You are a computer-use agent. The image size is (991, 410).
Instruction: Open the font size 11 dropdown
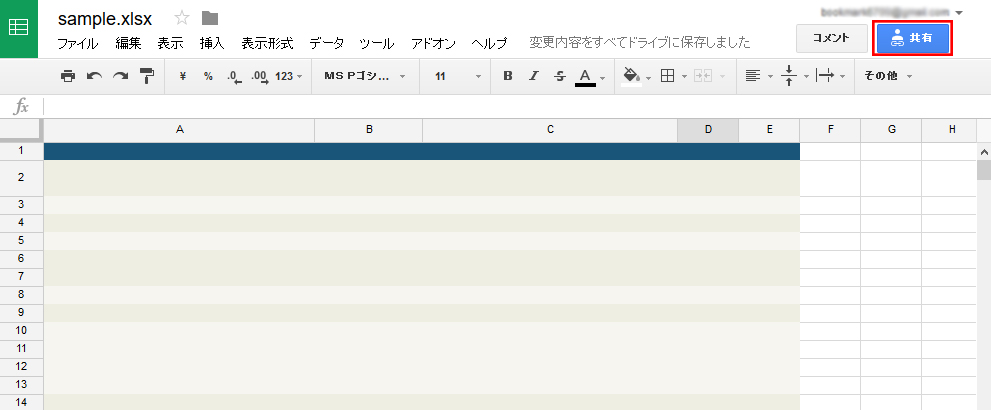click(458, 76)
